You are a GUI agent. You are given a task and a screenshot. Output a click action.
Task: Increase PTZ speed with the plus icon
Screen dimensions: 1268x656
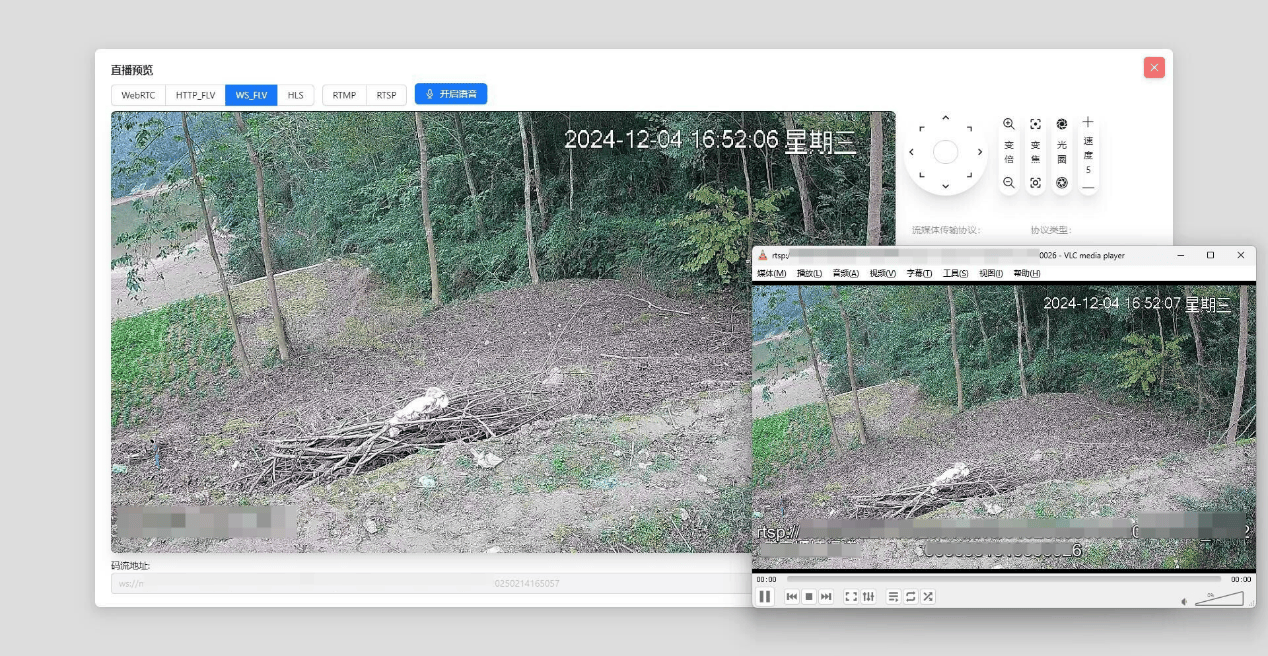1088,121
